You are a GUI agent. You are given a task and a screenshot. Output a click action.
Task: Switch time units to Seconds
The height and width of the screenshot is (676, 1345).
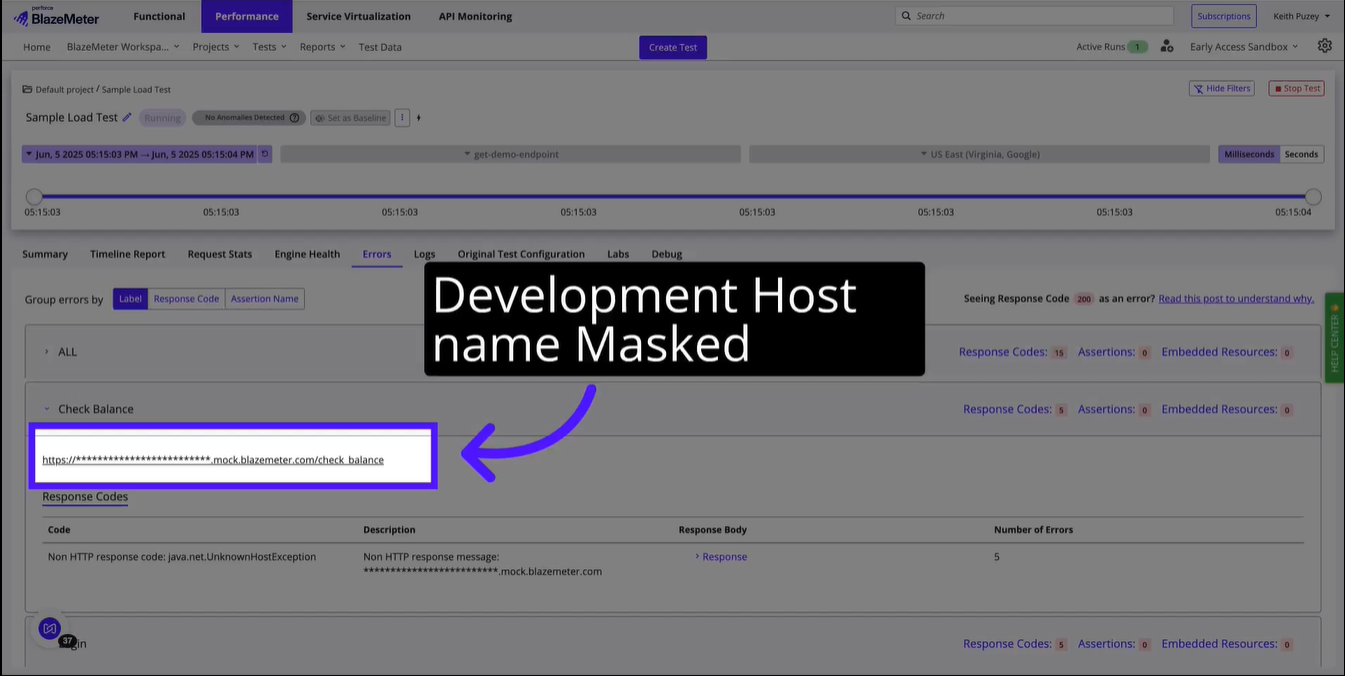(1301, 154)
